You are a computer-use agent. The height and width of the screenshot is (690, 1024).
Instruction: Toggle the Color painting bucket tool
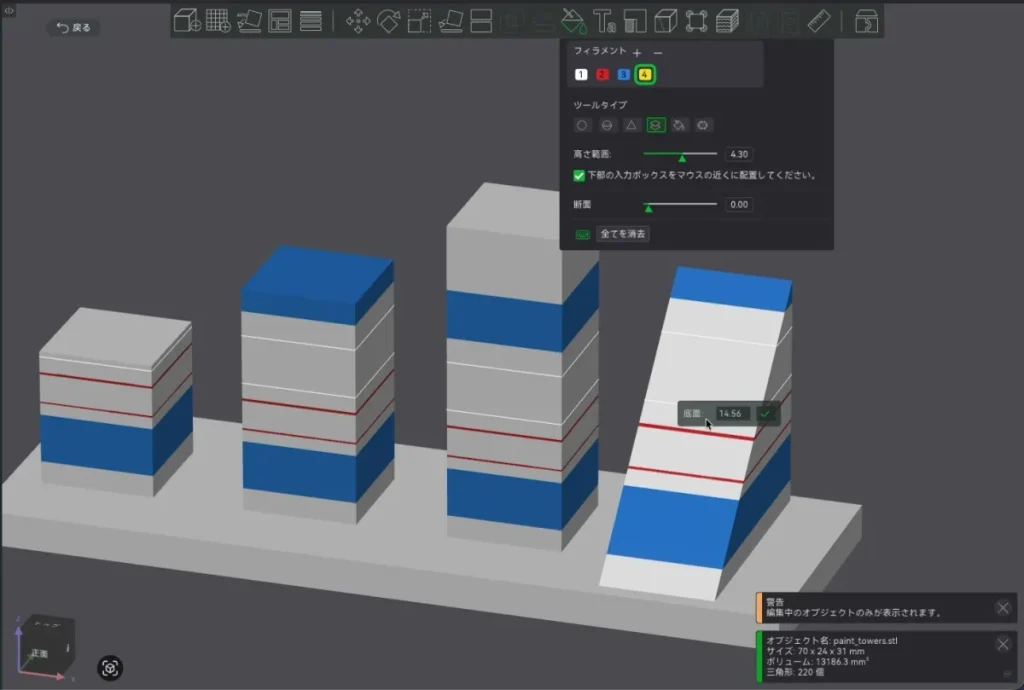tap(573, 21)
